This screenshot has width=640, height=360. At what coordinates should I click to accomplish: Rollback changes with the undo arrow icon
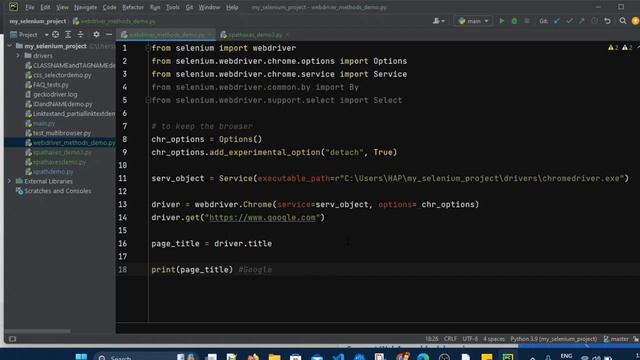607,21
